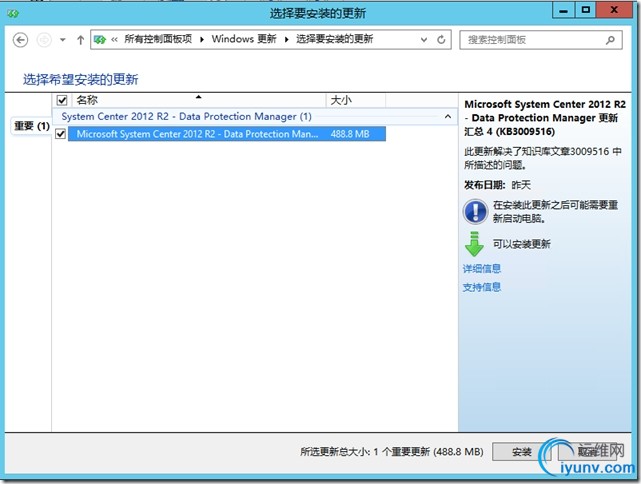Click '选择要安装的更新' breadcrumb
This screenshot has width=641, height=484.
tap(334, 39)
